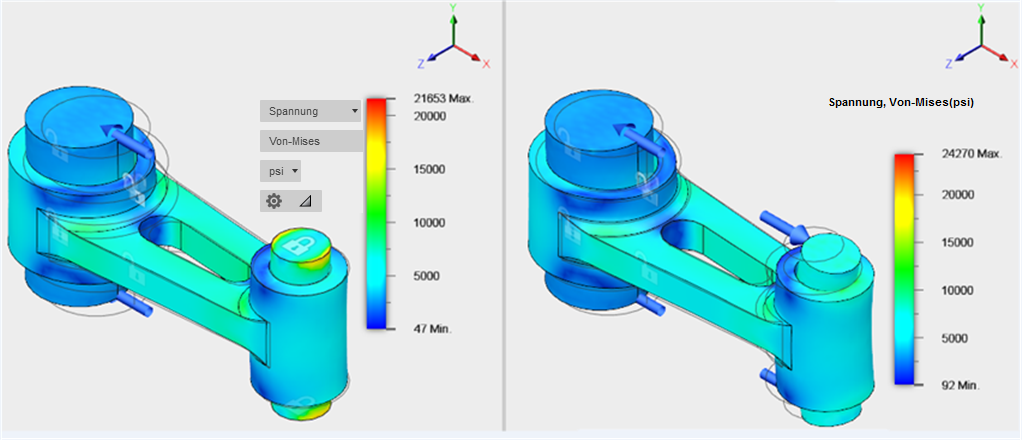Open the Spannung result type dropdown
1022x440 pixels.
click(x=310, y=111)
